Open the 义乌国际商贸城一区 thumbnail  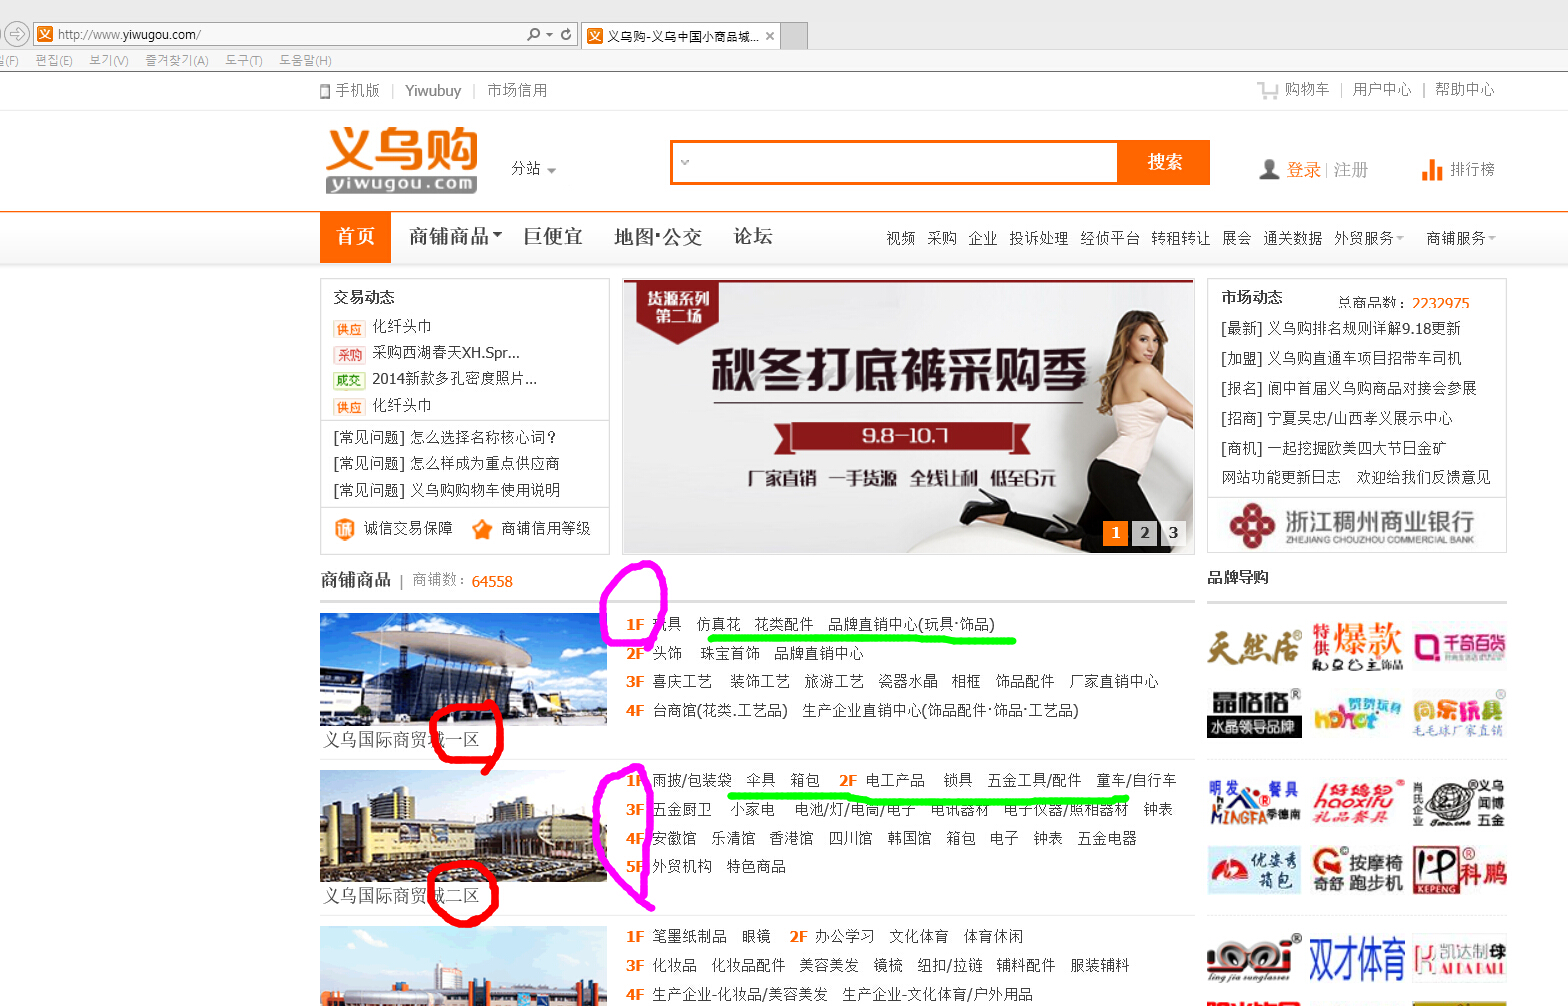(x=463, y=668)
